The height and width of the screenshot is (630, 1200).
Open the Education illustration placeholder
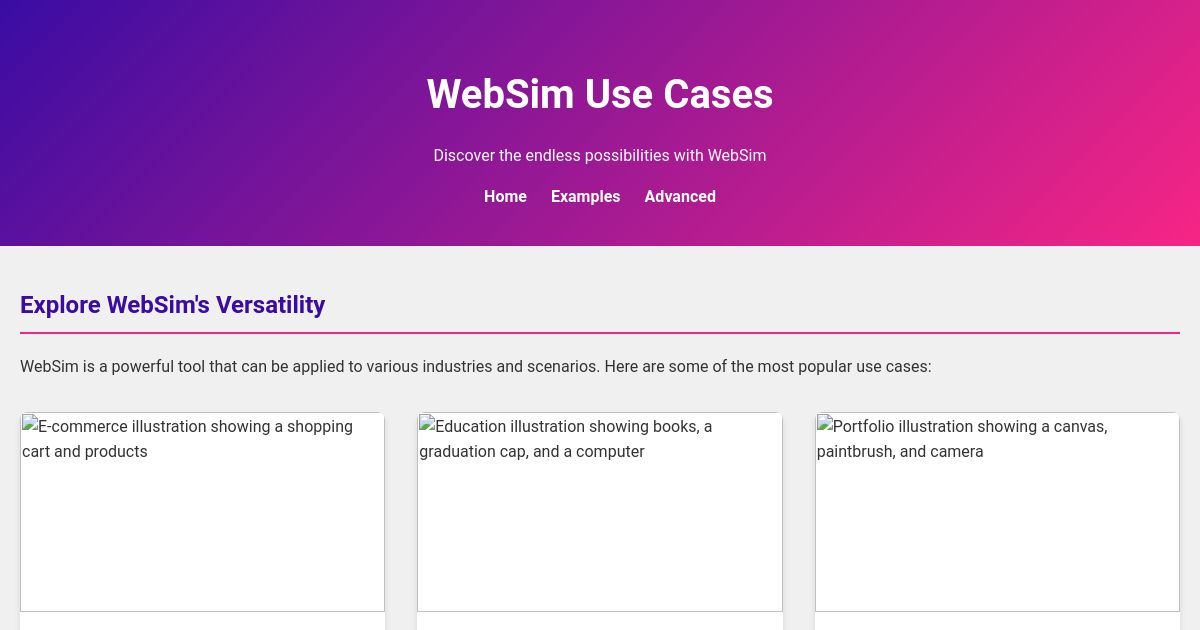point(600,512)
